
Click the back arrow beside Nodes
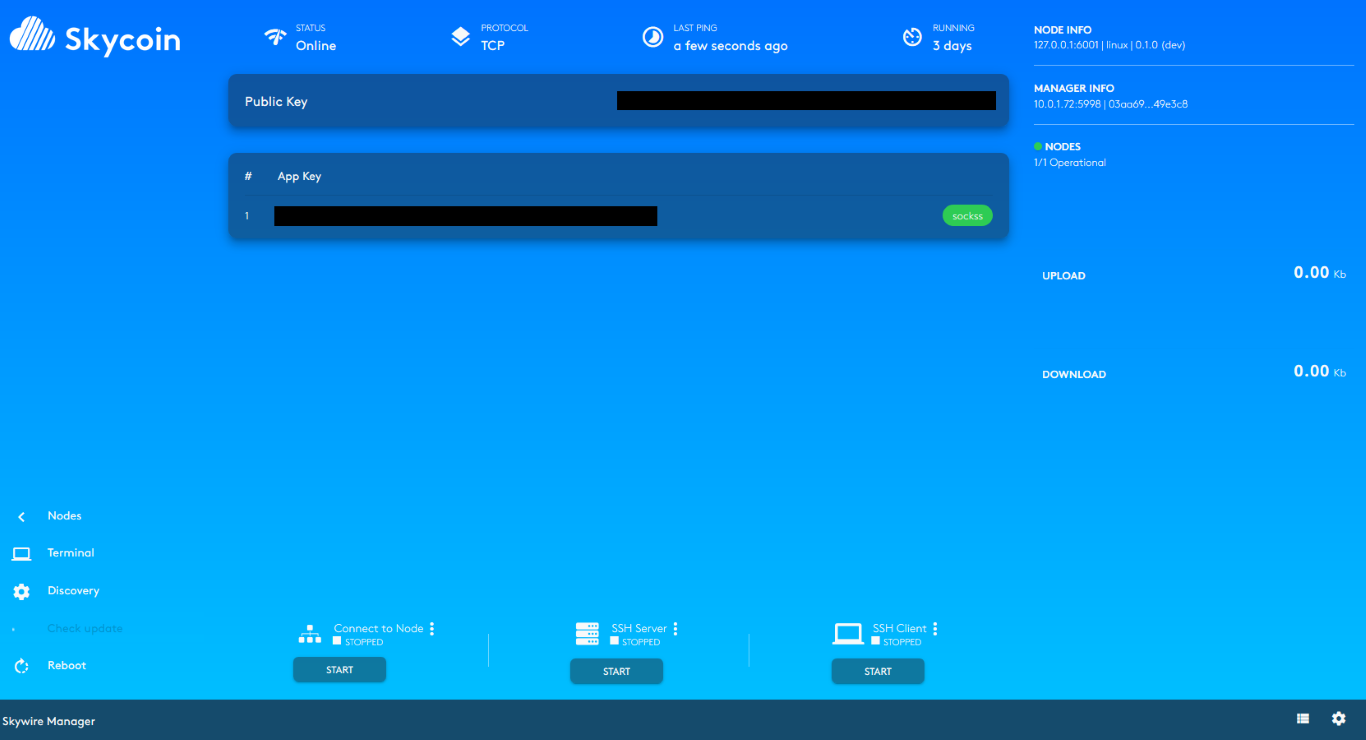[x=22, y=517]
